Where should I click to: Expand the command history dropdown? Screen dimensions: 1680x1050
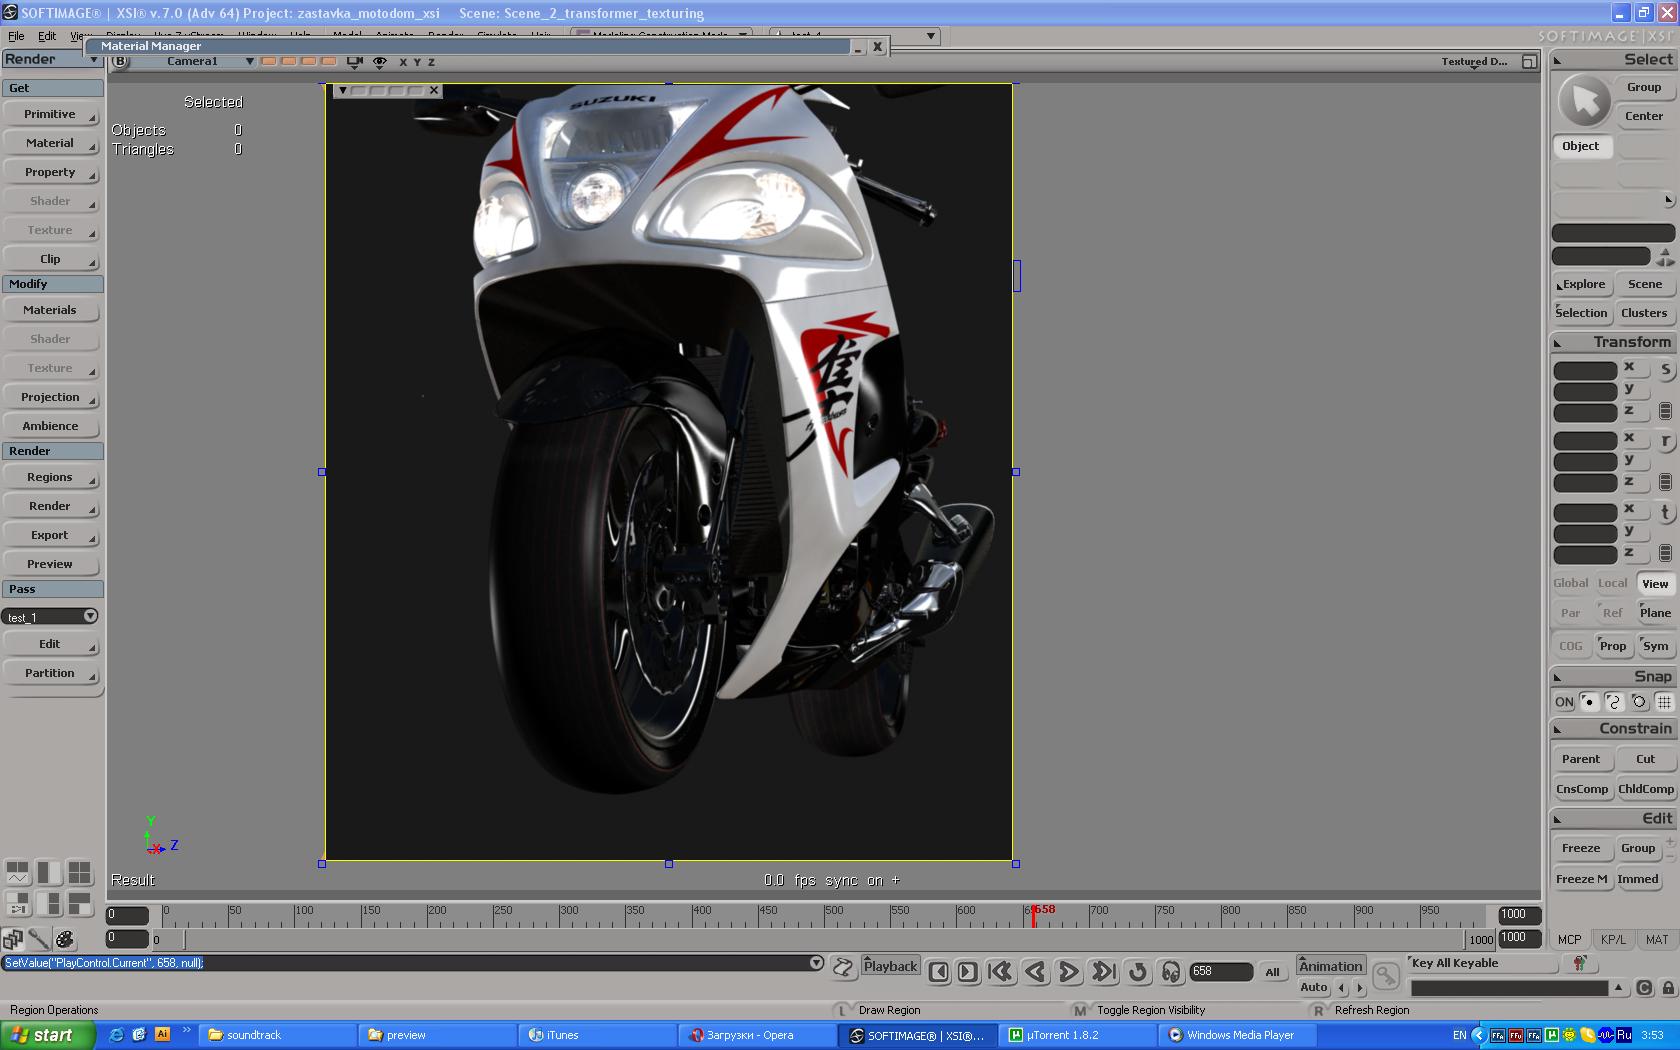816,963
